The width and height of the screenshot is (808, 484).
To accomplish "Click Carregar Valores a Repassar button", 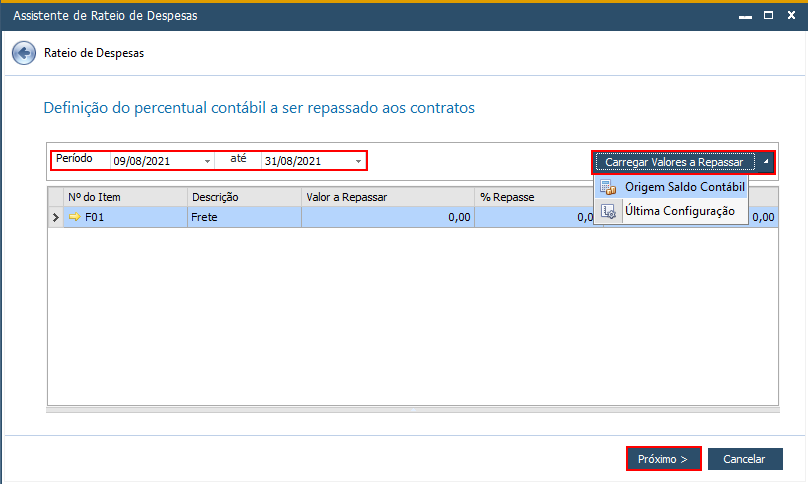I will coord(675,162).
